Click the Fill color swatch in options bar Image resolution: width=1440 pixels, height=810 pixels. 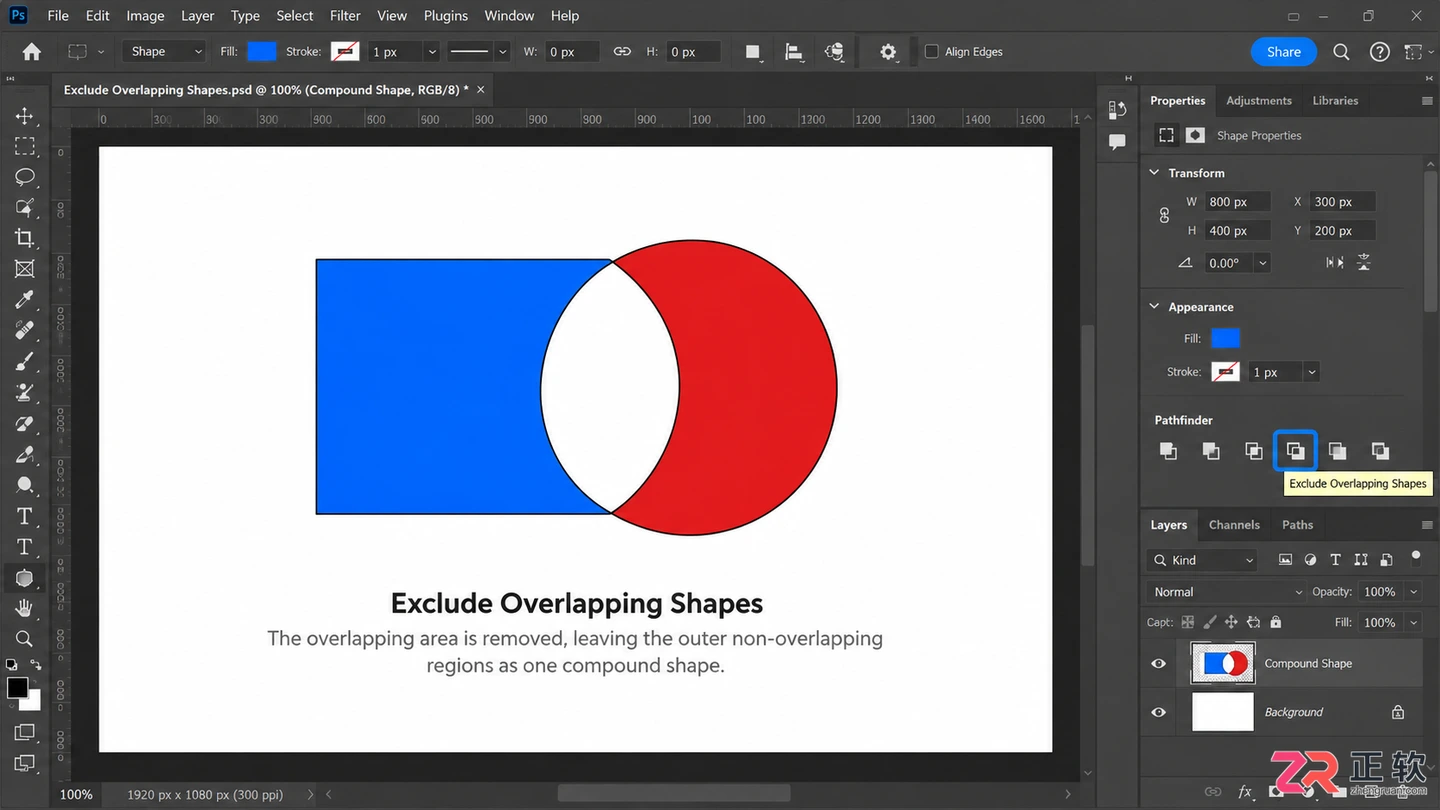[262, 52]
